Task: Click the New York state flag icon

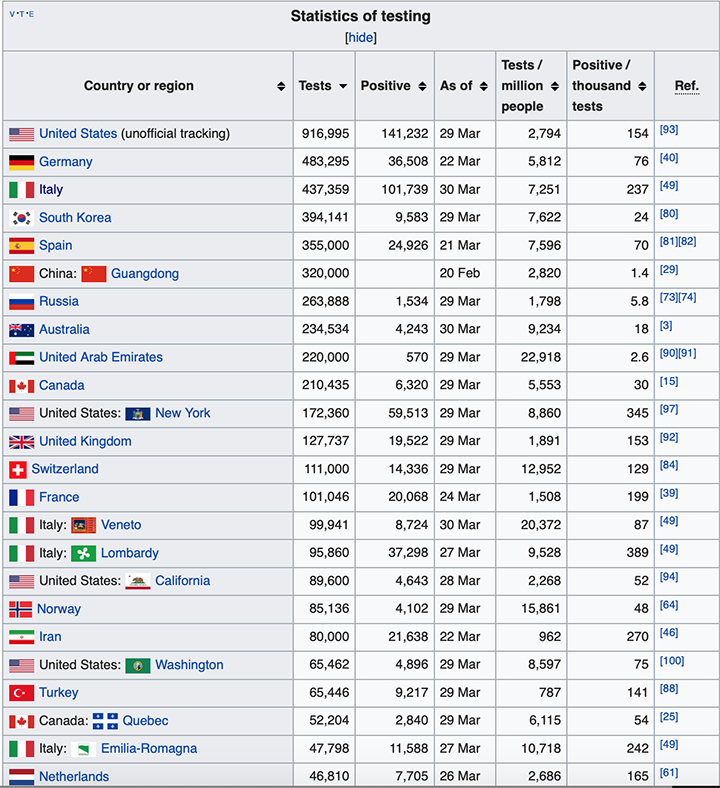Action: pos(138,414)
